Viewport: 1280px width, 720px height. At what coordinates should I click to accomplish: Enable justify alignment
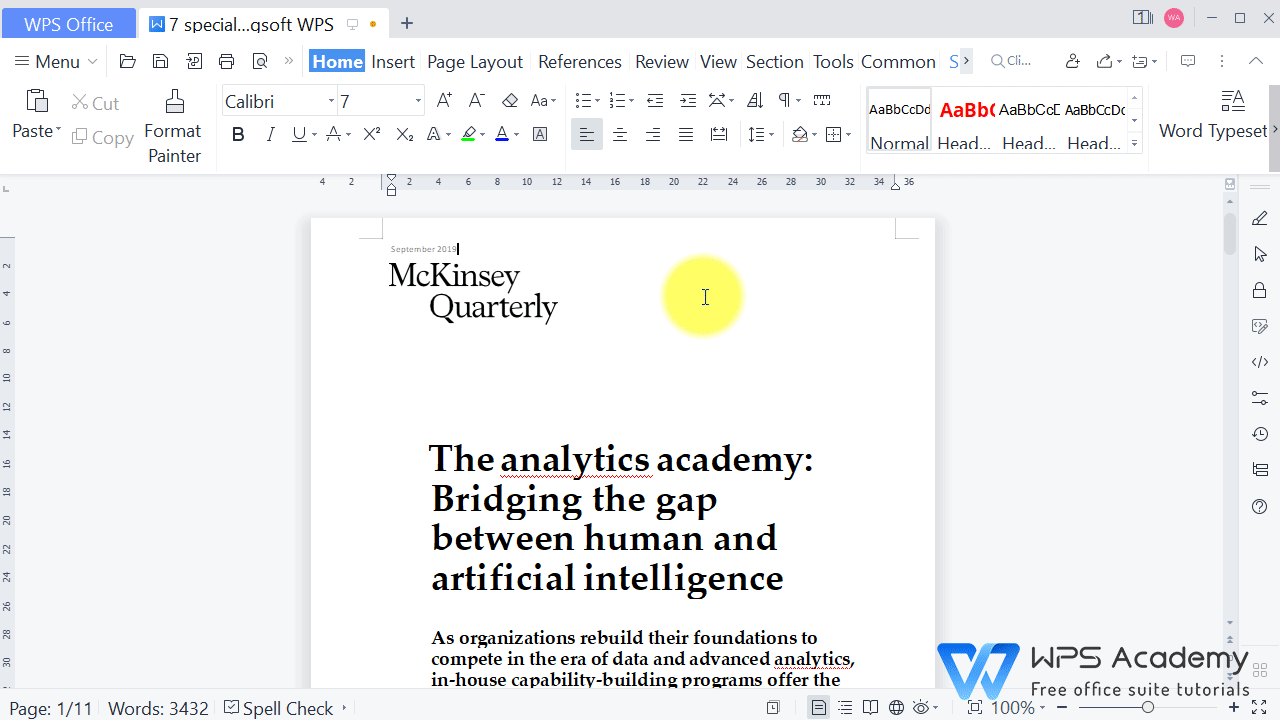686,134
